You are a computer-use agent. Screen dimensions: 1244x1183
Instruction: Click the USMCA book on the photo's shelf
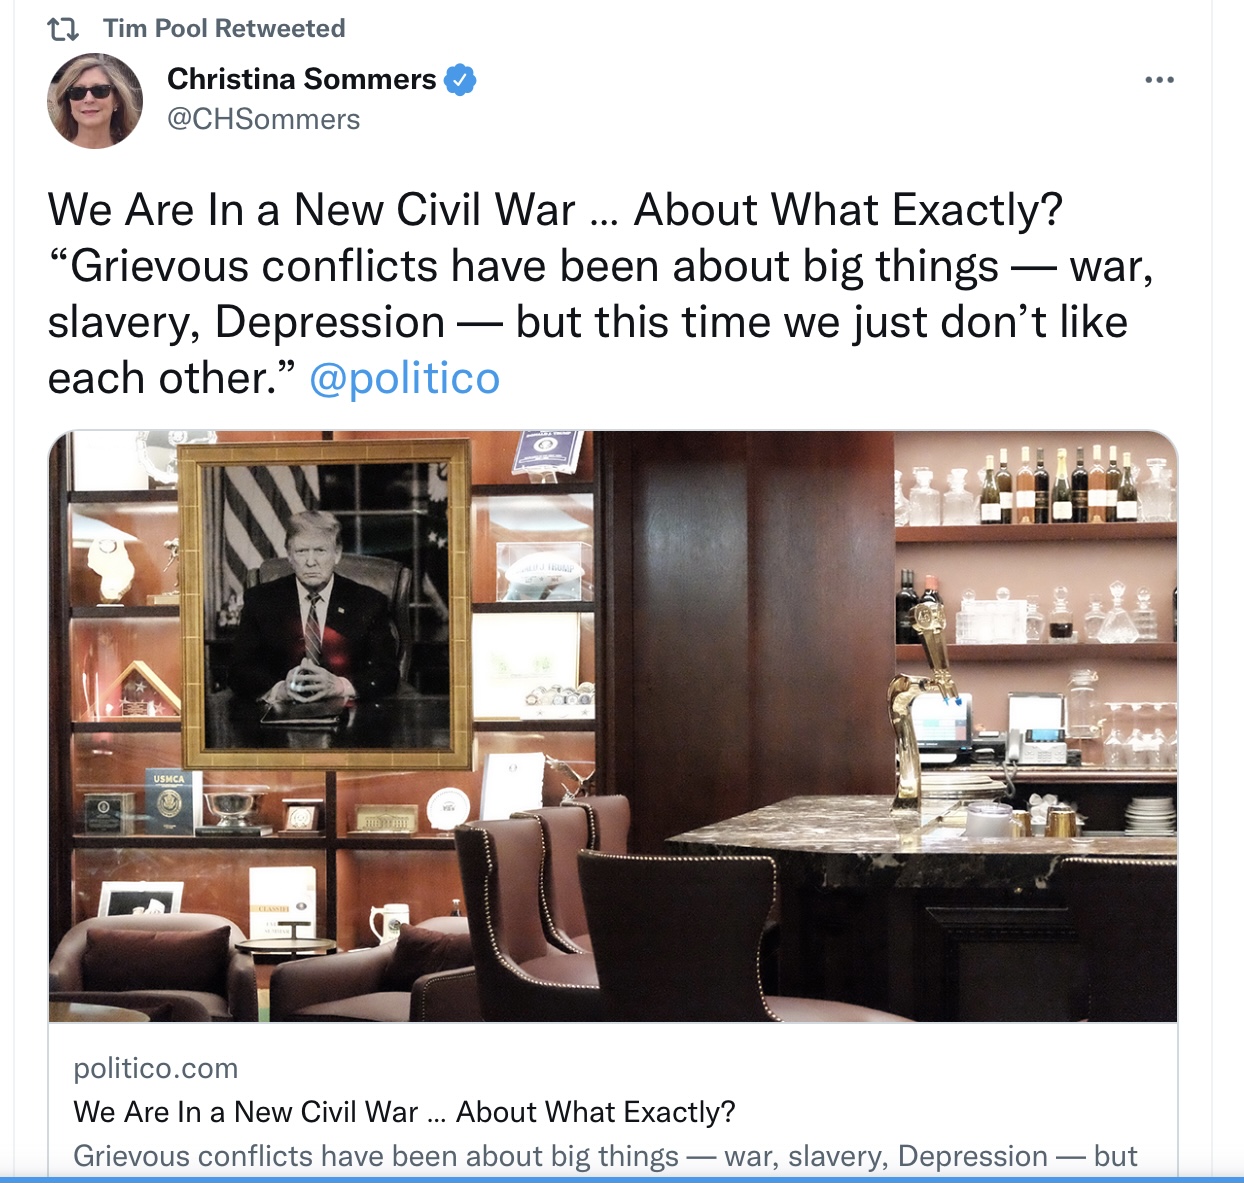click(x=173, y=801)
